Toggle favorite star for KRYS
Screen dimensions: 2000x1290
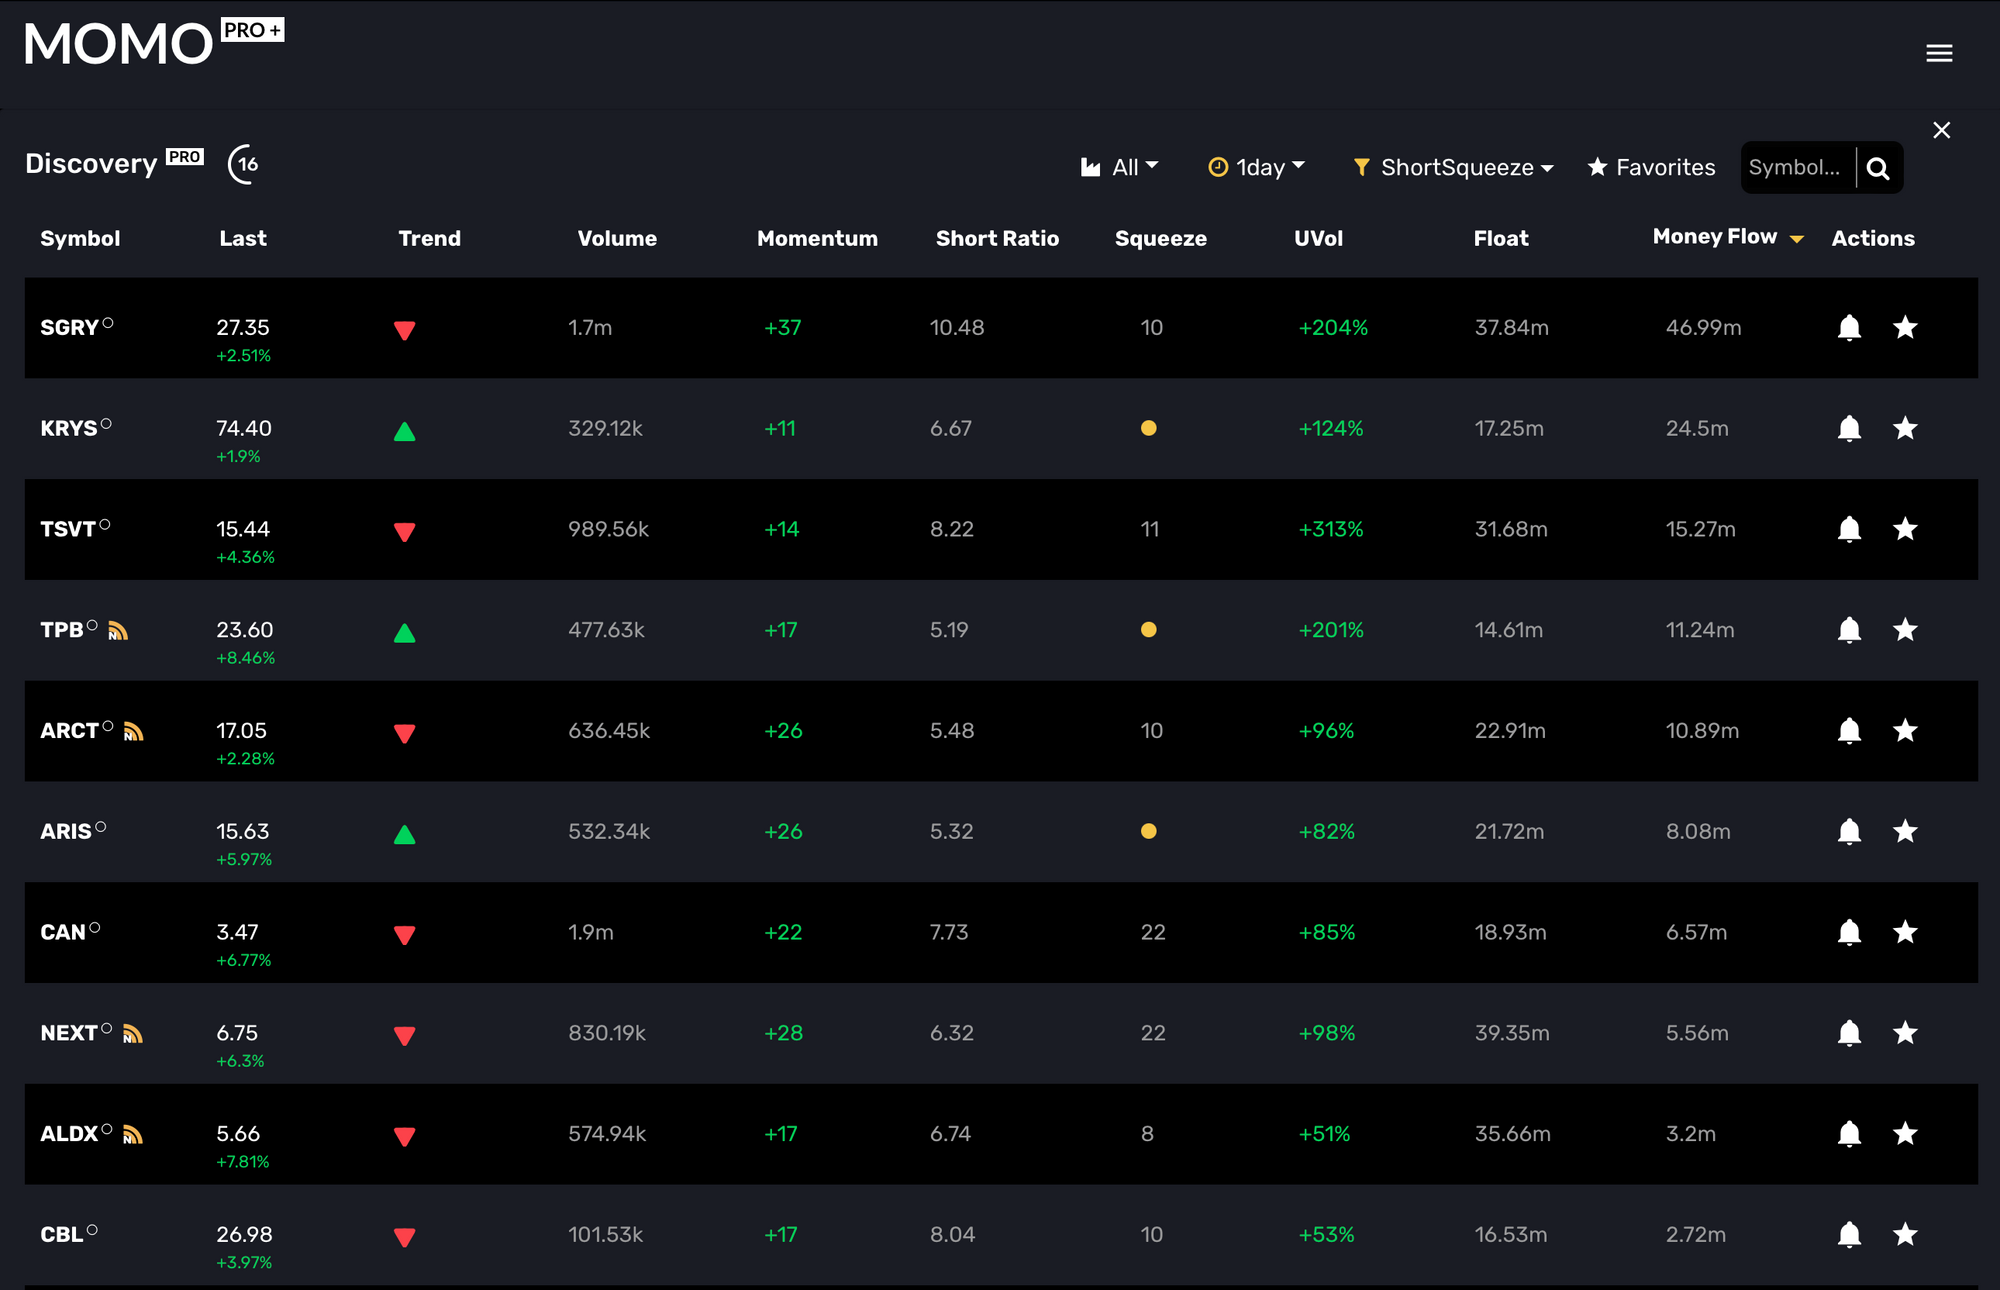[x=1904, y=428]
